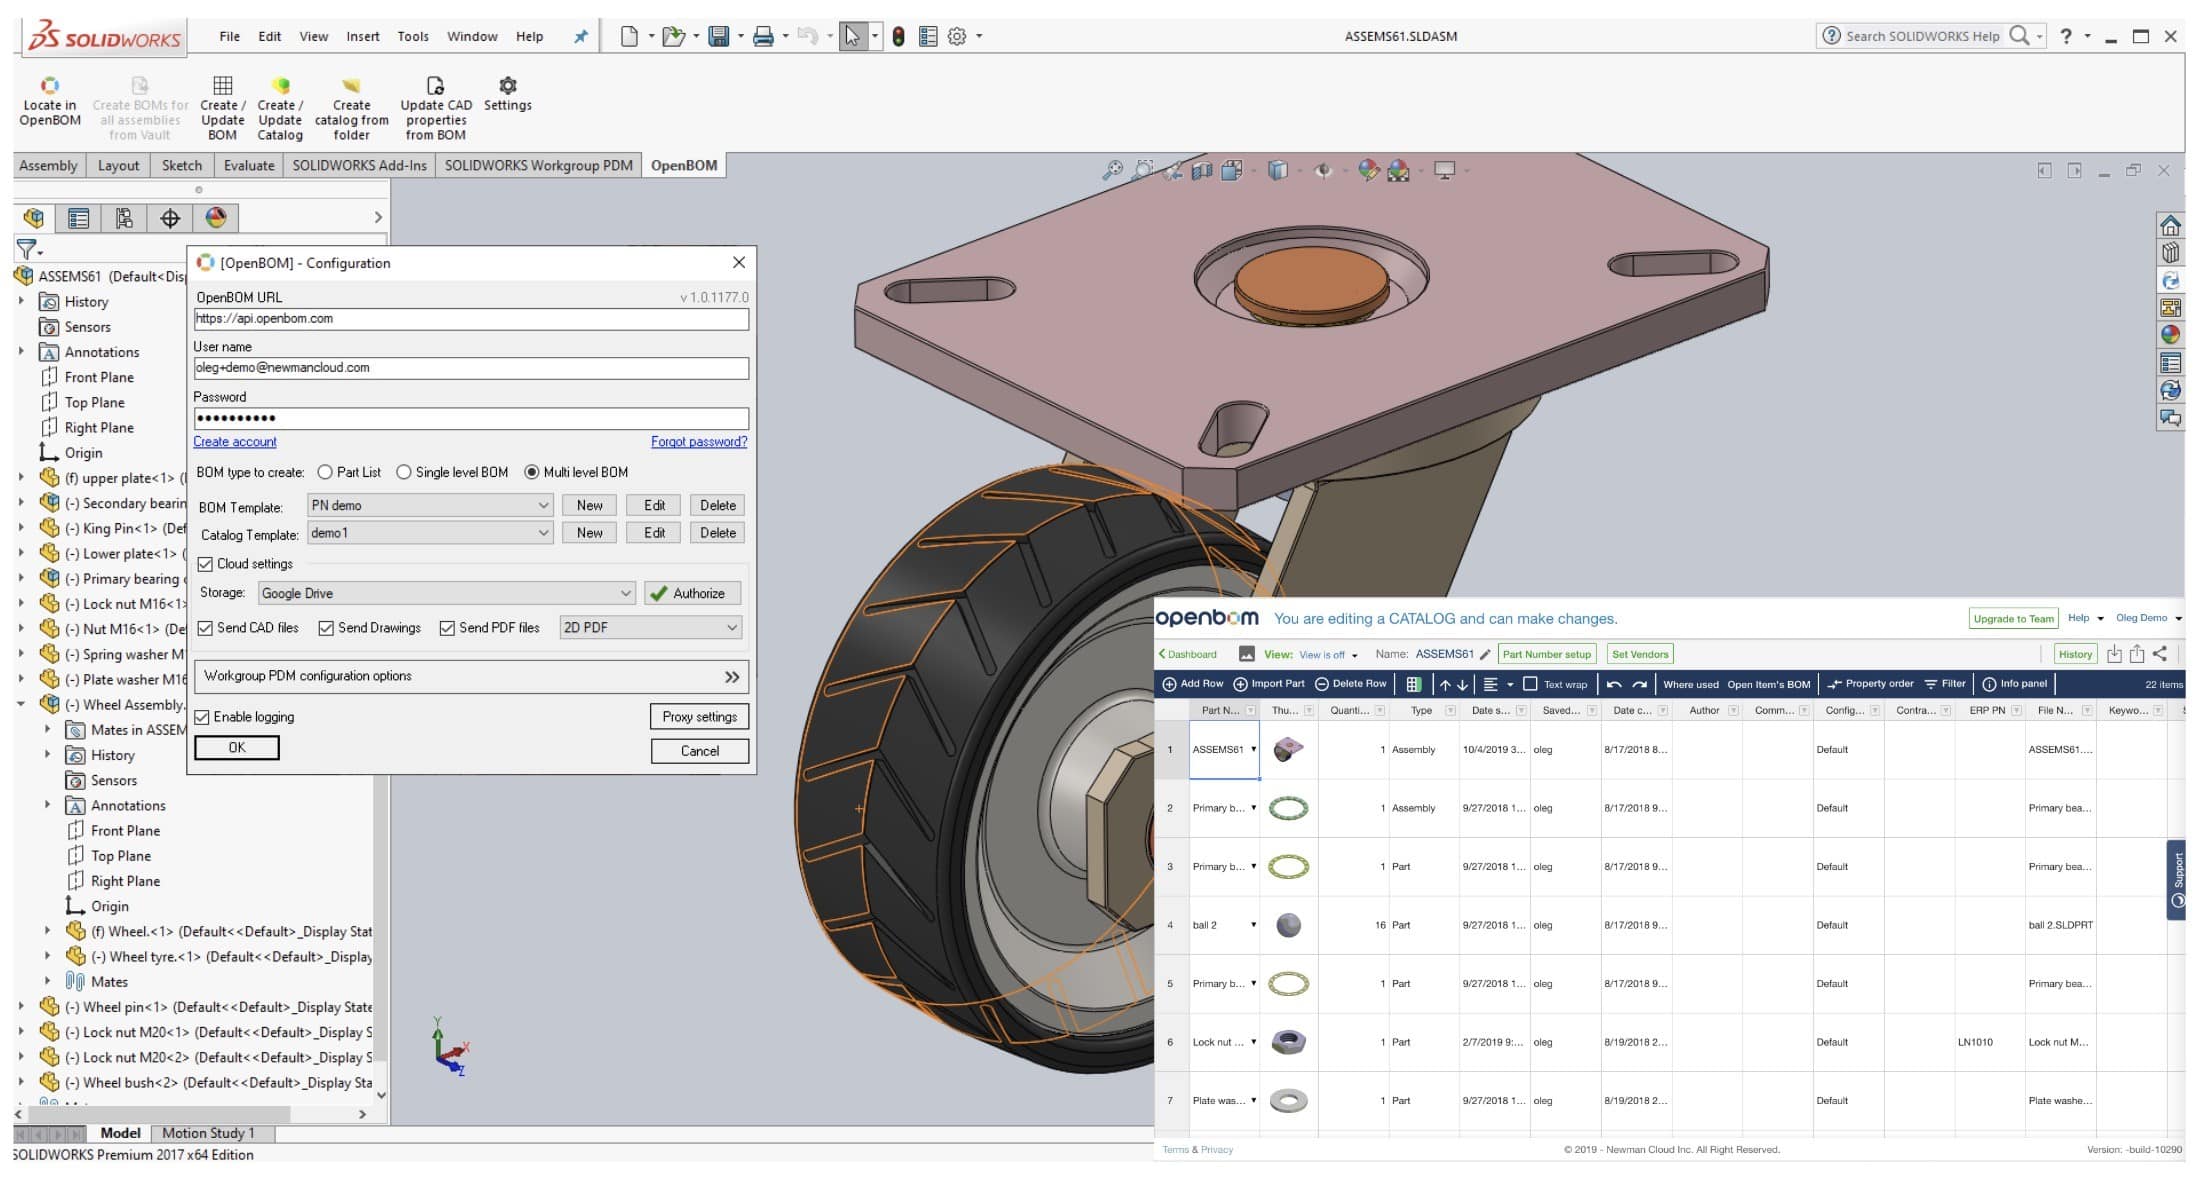Enable the Cloud settings checkbox
The height and width of the screenshot is (1180, 2200).
click(x=205, y=565)
